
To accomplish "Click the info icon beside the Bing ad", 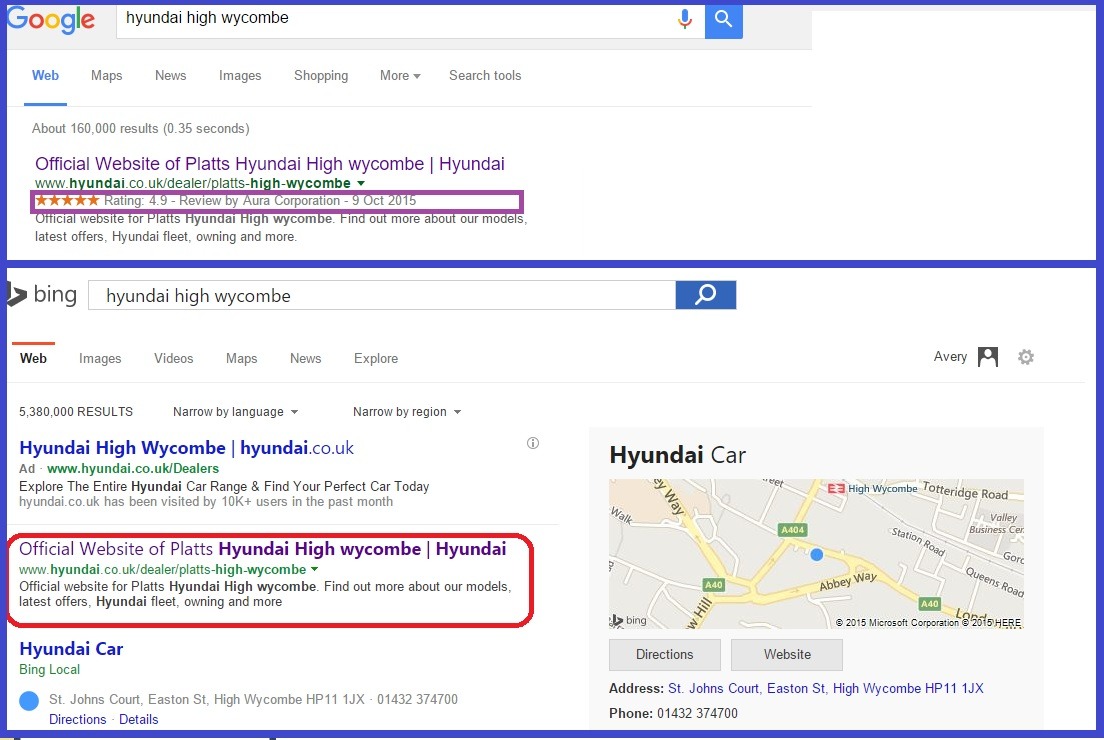I will pos(533,443).
